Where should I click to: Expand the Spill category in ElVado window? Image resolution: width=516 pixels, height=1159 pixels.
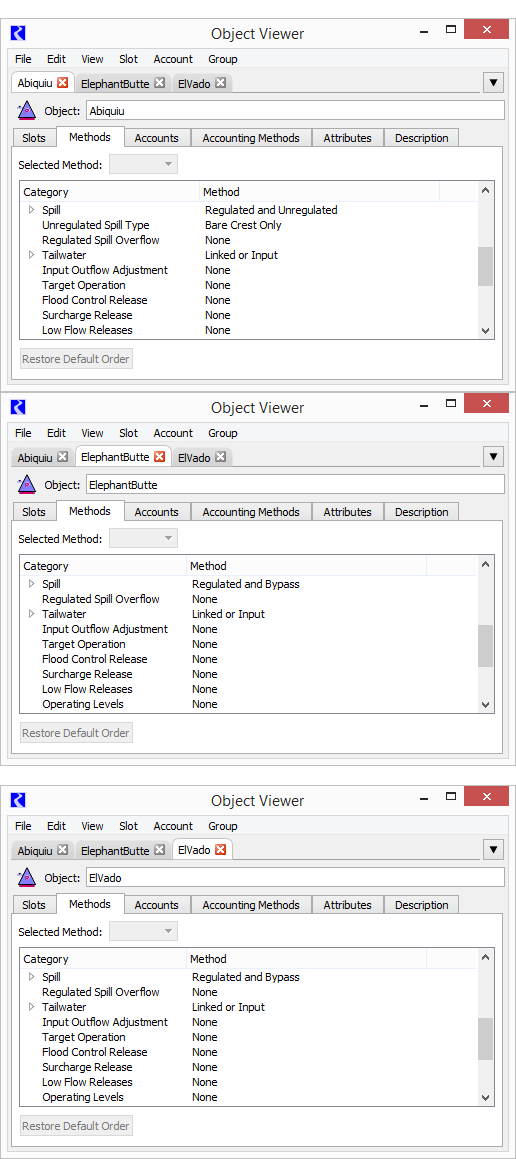point(32,977)
